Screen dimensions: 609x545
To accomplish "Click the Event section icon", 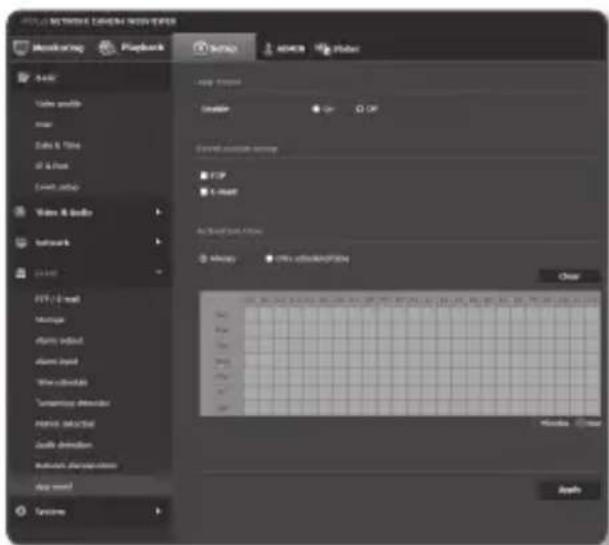I will (x=21, y=273).
